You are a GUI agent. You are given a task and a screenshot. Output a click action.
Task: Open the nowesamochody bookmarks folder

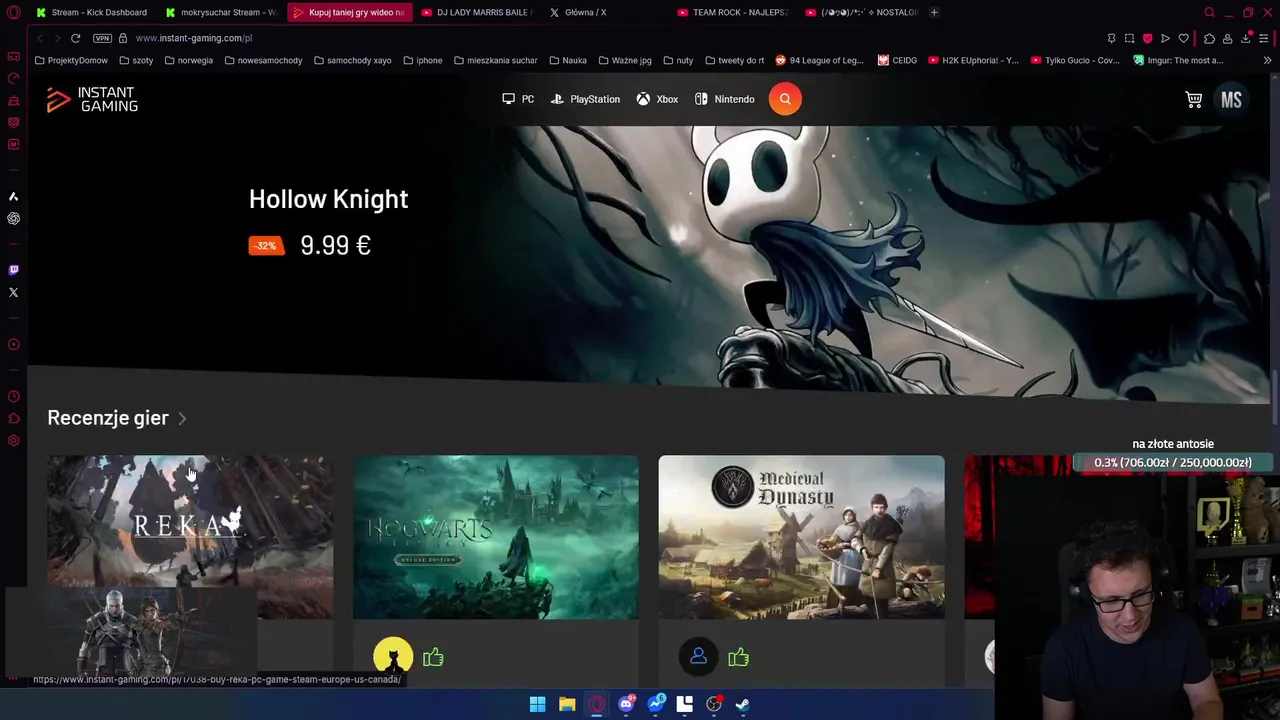(263, 60)
